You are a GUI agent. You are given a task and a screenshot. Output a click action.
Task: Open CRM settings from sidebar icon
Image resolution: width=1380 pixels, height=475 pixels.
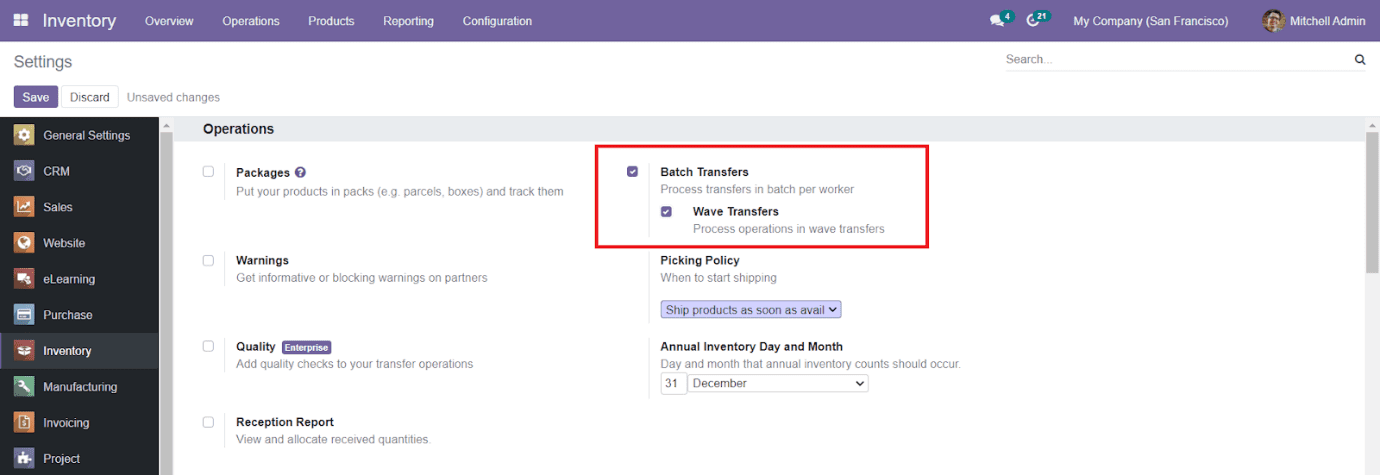24,171
